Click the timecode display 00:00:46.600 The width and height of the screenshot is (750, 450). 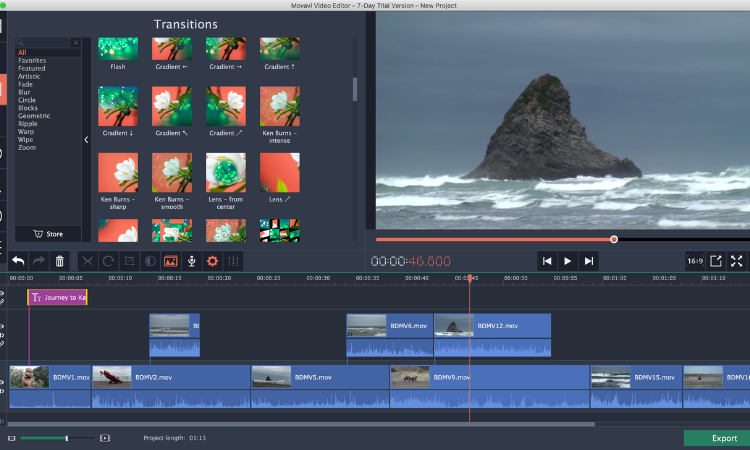(x=410, y=261)
